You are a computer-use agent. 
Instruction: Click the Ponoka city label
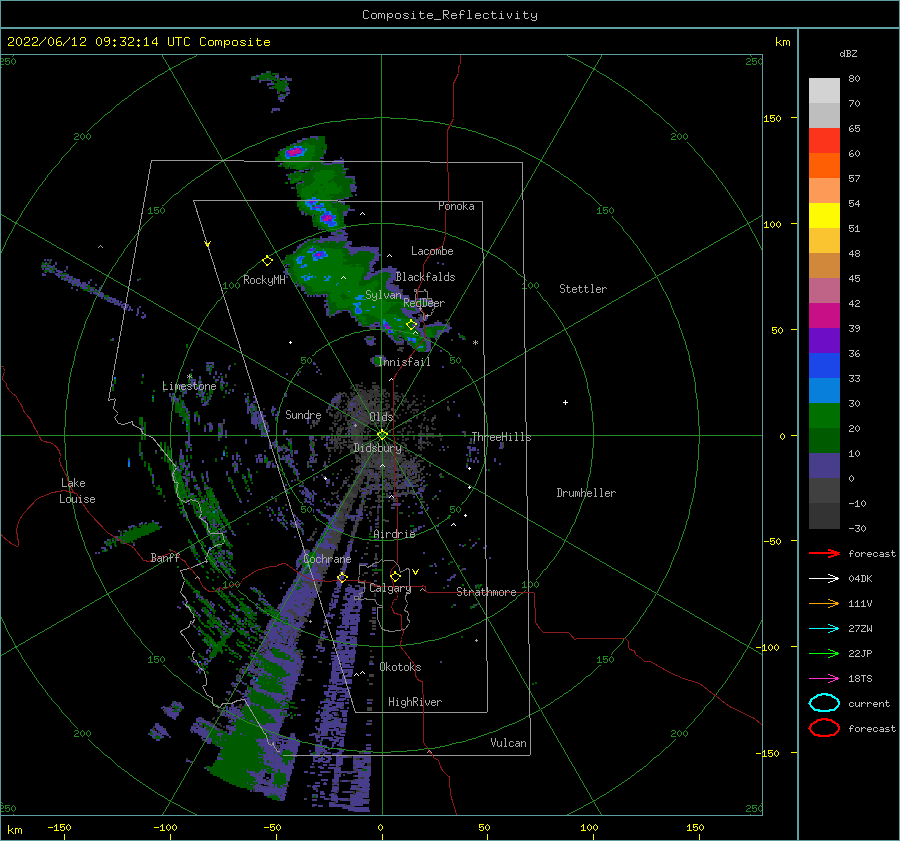pos(456,206)
